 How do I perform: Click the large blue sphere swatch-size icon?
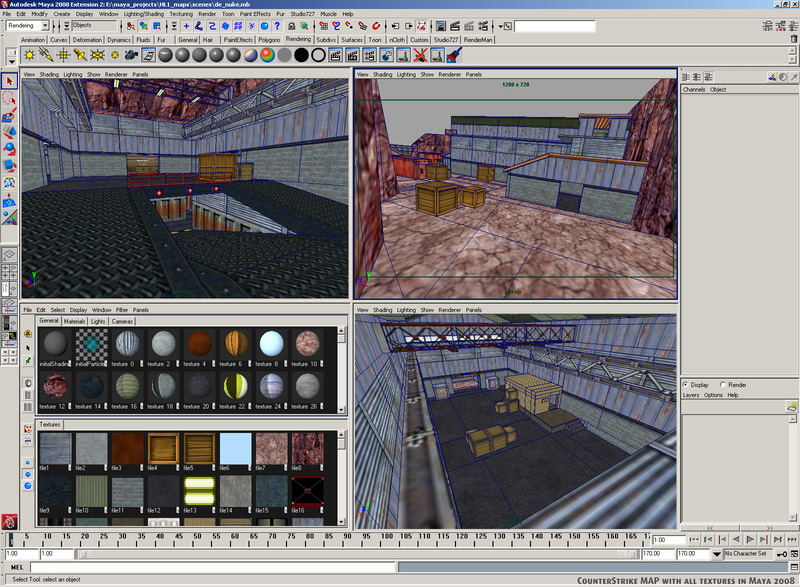click(x=28, y=486)
